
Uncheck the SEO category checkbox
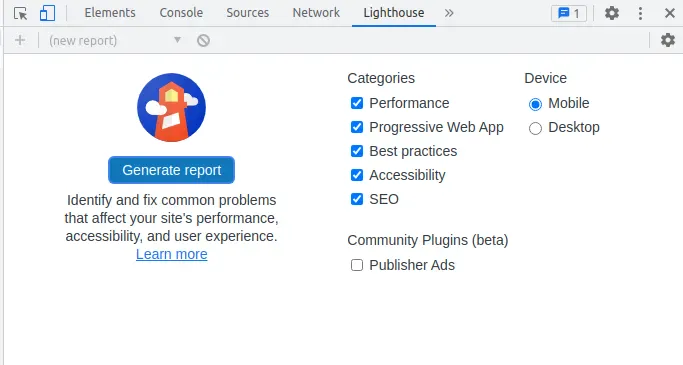point(357,199)
